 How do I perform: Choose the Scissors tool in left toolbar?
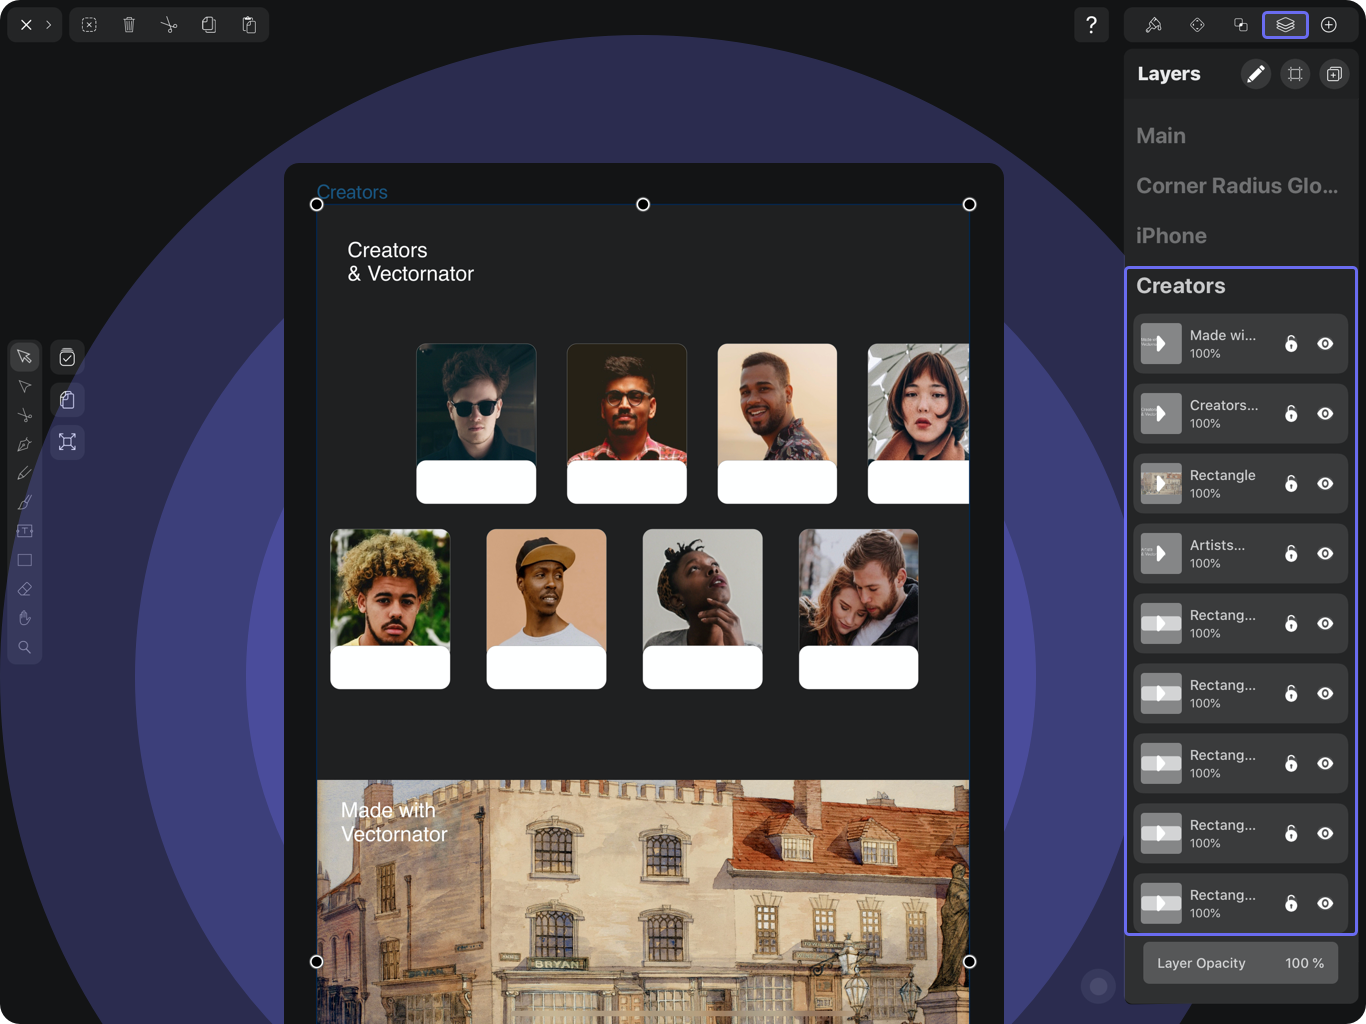click(25, 415)
